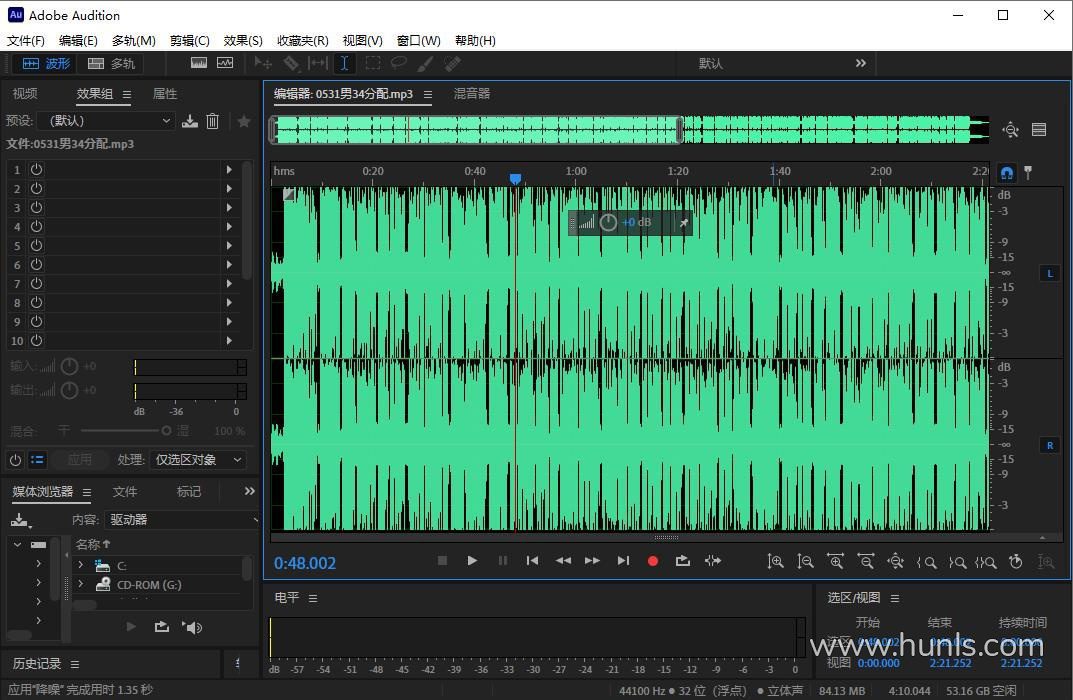The image size is (1073, 700).
Task: Sort media browser by 名称 column
Action: [x=92, y=544]
